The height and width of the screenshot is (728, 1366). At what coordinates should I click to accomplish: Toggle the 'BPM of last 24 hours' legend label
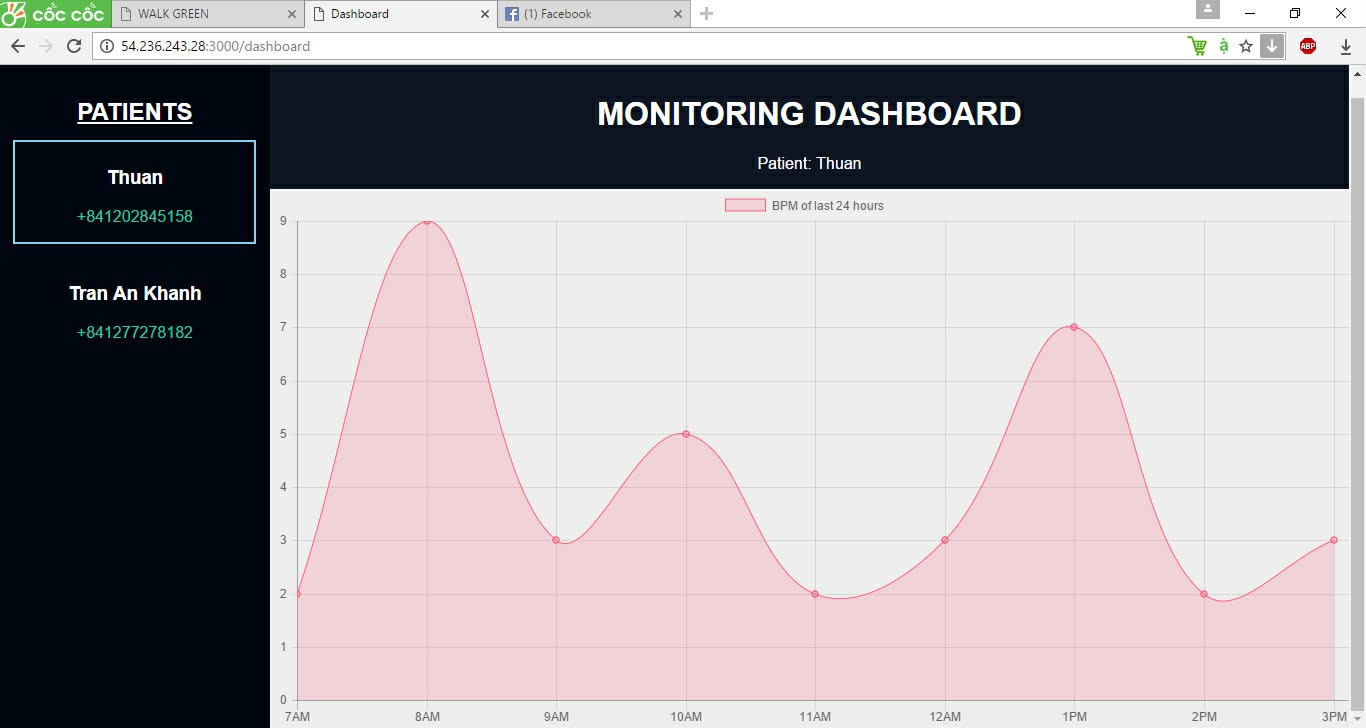pyautogui.click(x=828, y=206)
